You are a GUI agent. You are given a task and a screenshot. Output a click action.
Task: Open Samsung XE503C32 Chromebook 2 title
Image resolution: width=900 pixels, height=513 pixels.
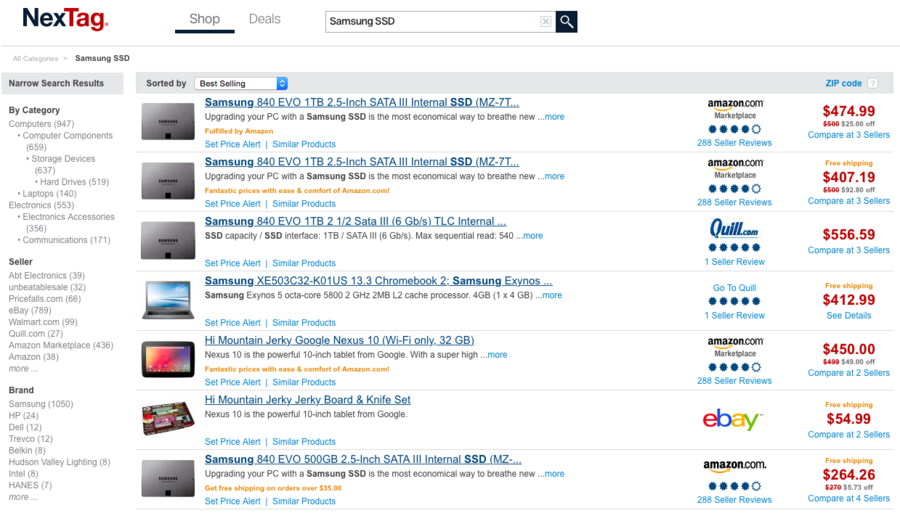378,281
